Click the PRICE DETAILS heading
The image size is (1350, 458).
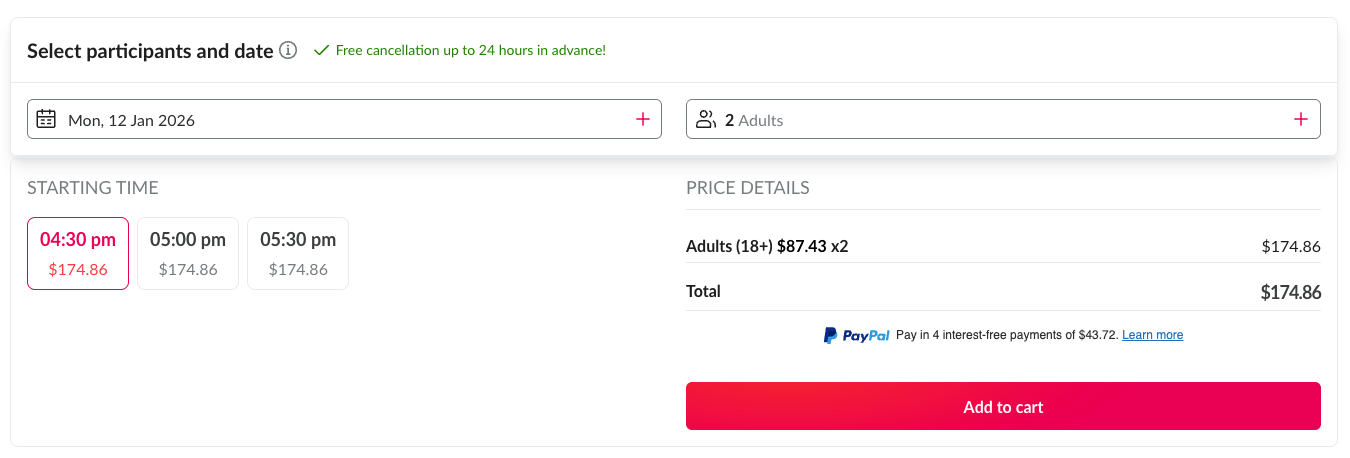point(747,188)
